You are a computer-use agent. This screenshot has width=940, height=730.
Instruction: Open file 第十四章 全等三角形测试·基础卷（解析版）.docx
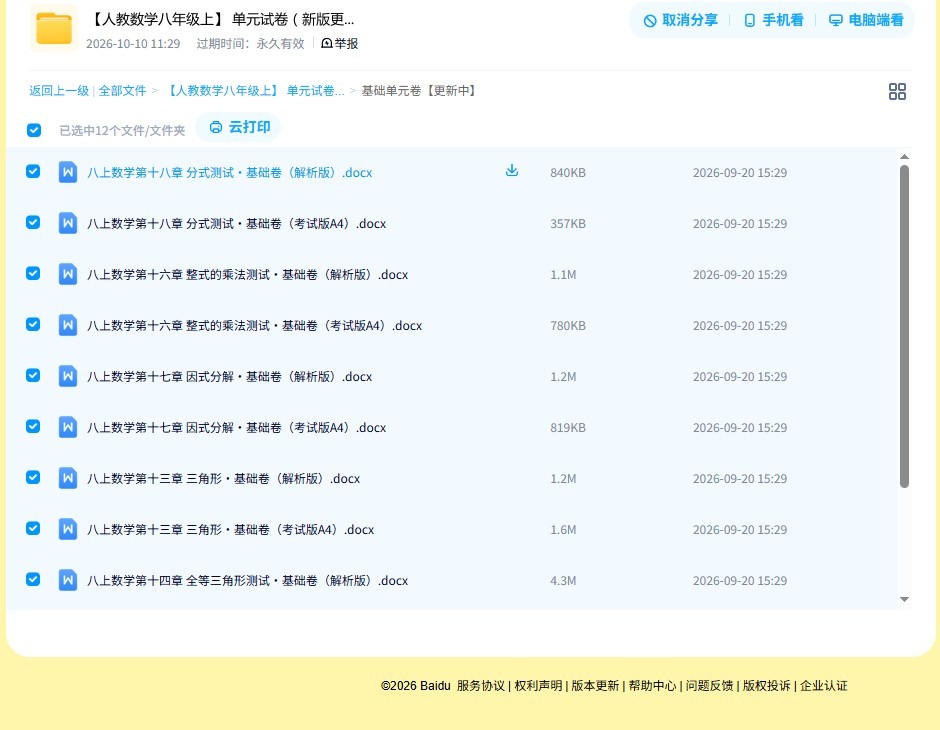click(248, 580)
